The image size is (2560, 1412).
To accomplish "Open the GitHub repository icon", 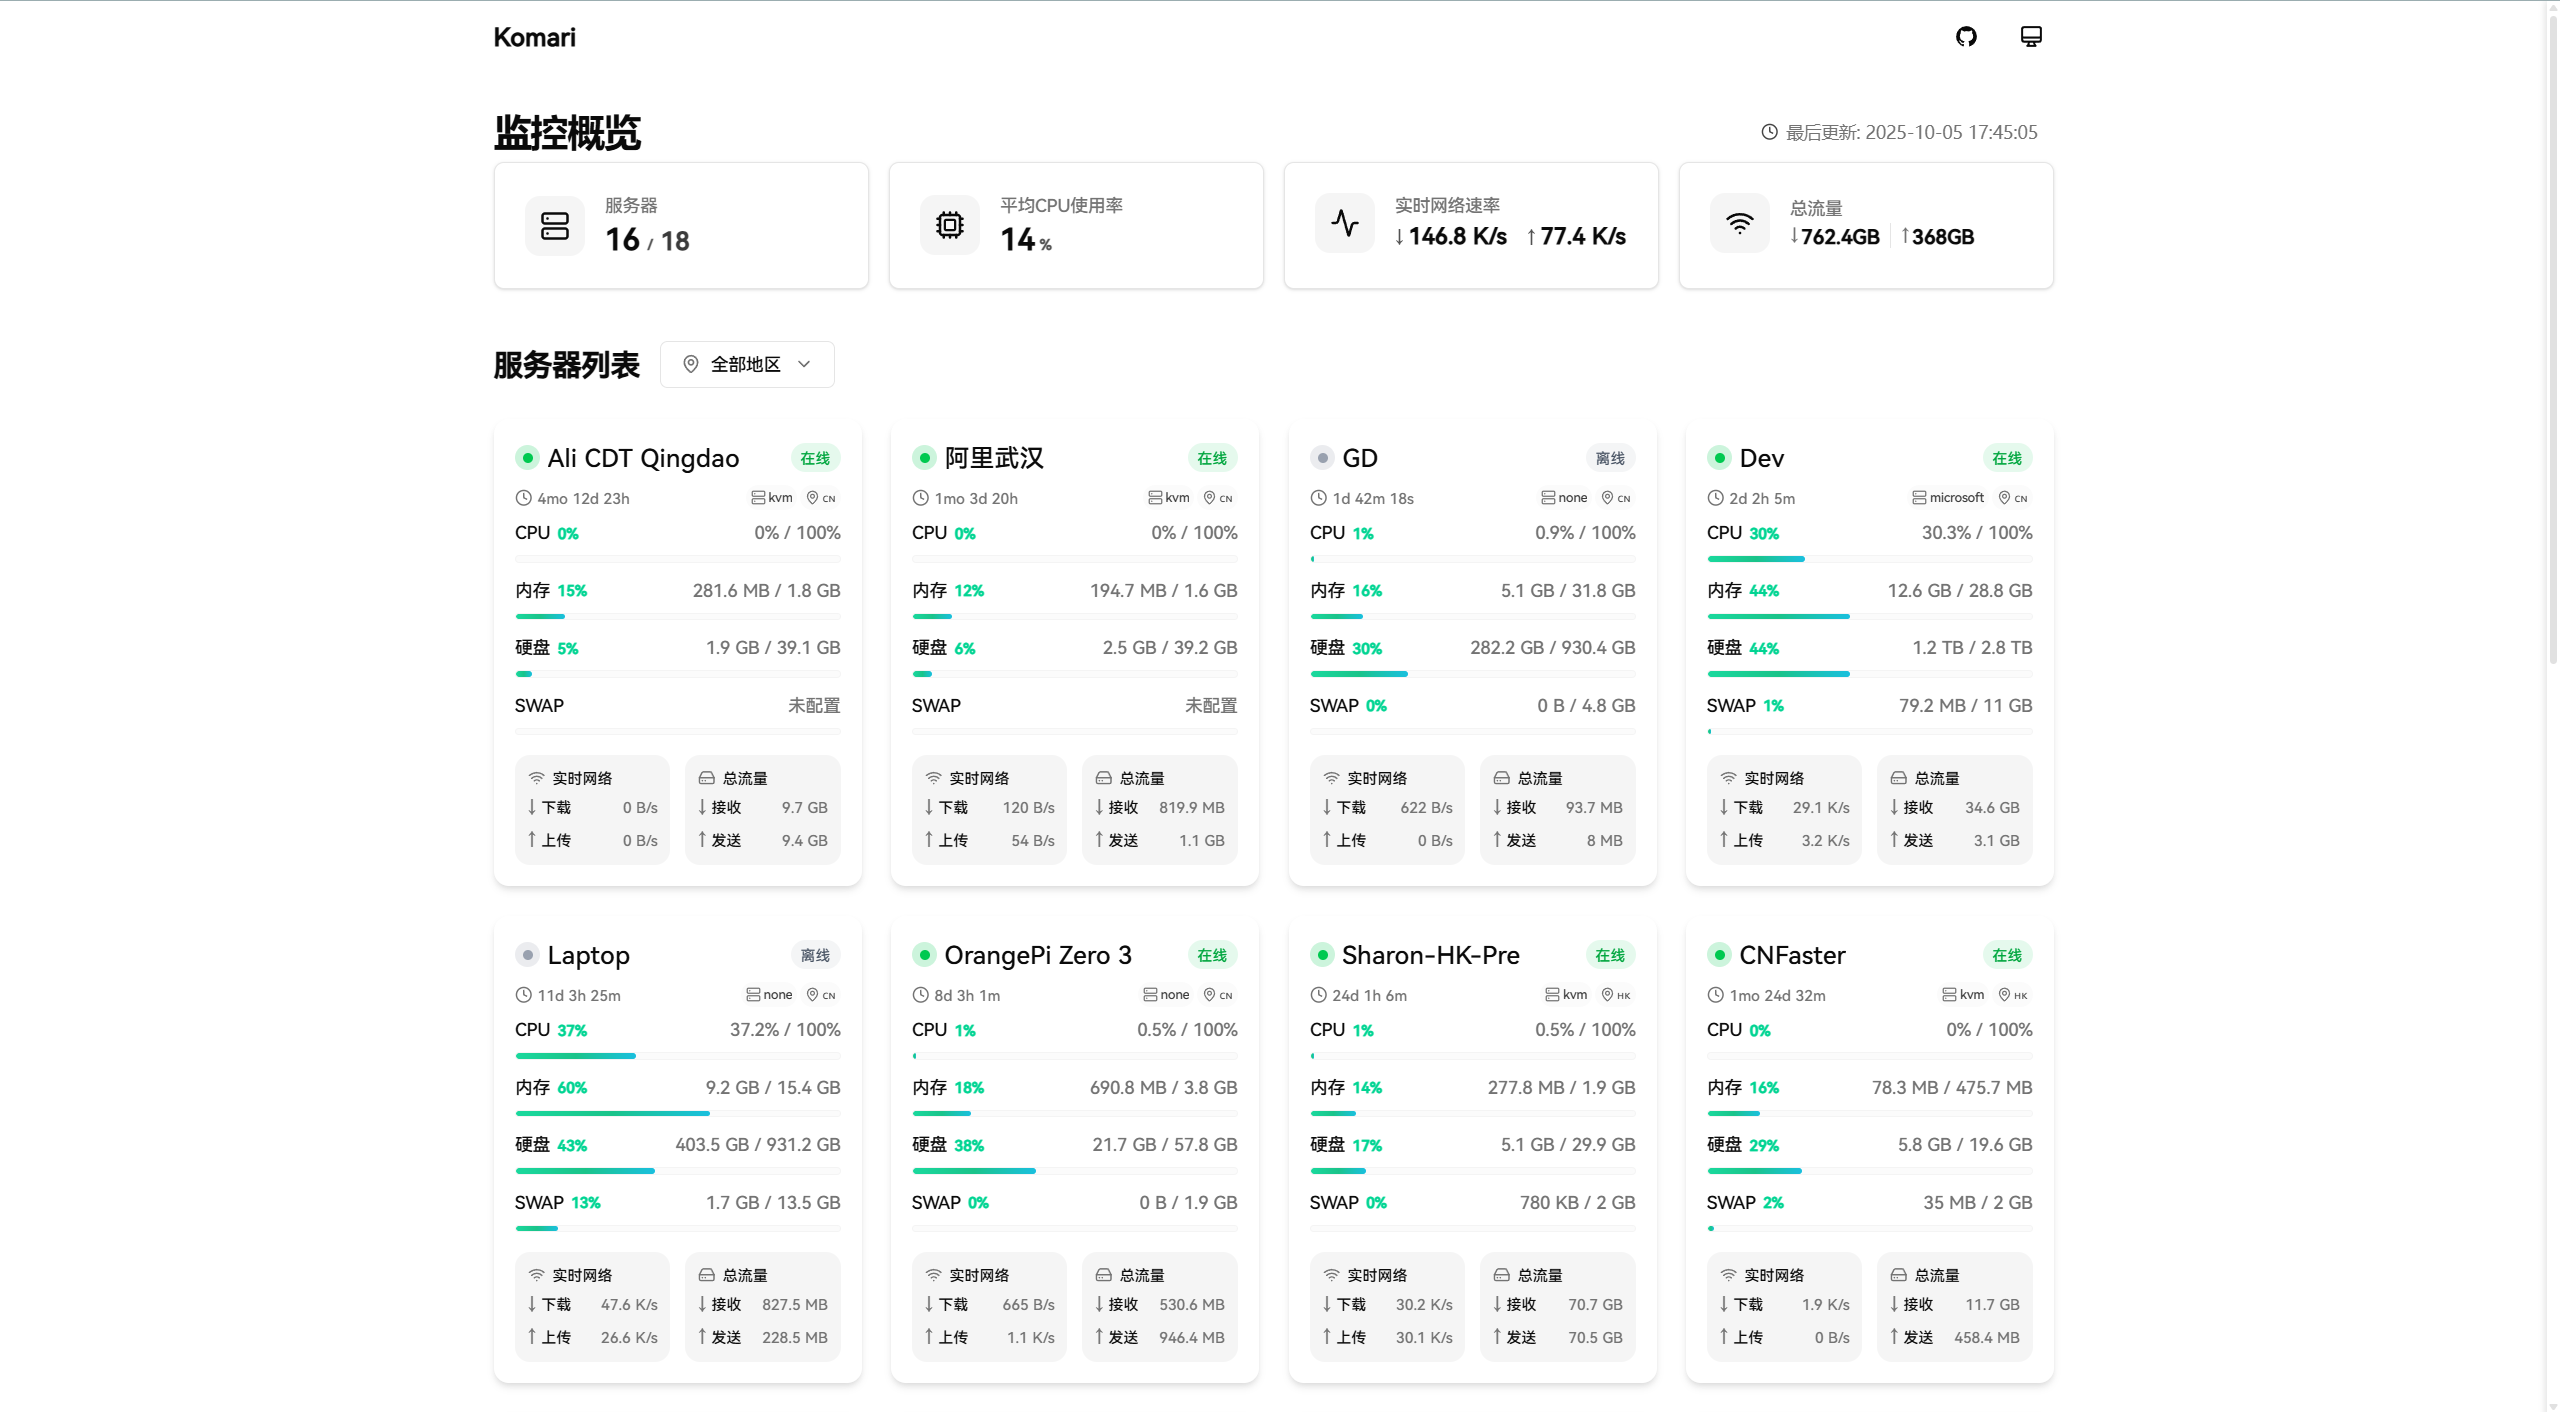I will point(1966,37).
